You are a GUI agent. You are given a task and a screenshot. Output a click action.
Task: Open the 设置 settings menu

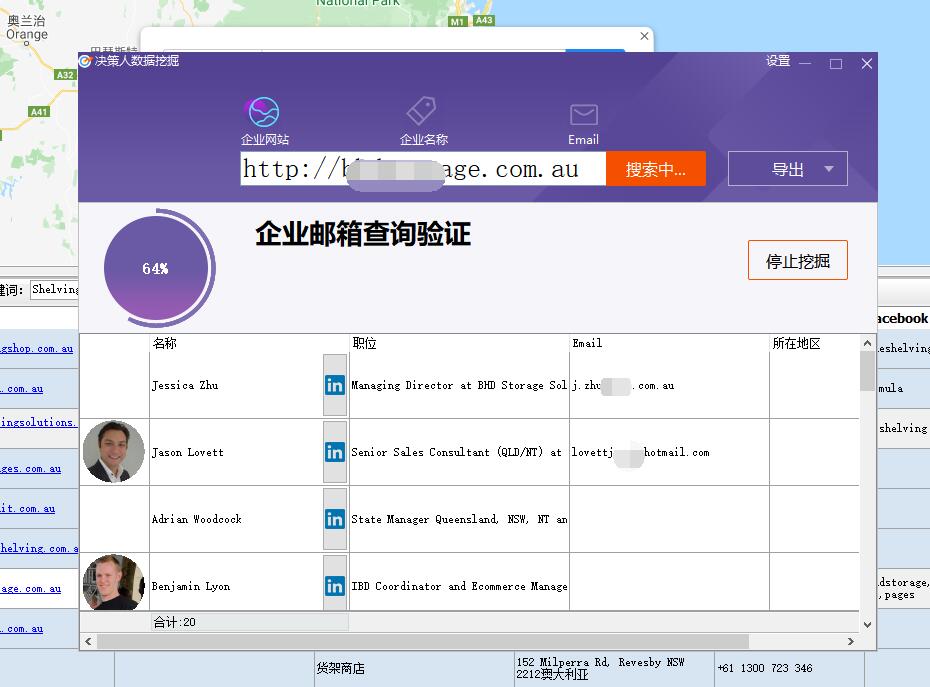tap(778, 61)
